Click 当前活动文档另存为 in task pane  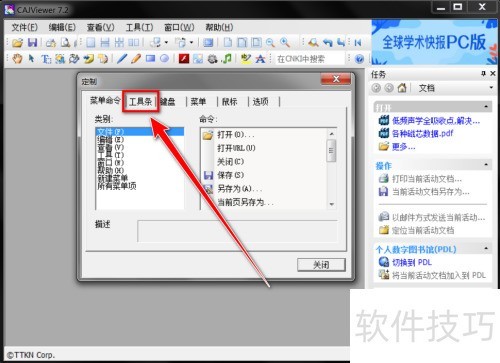431,192
